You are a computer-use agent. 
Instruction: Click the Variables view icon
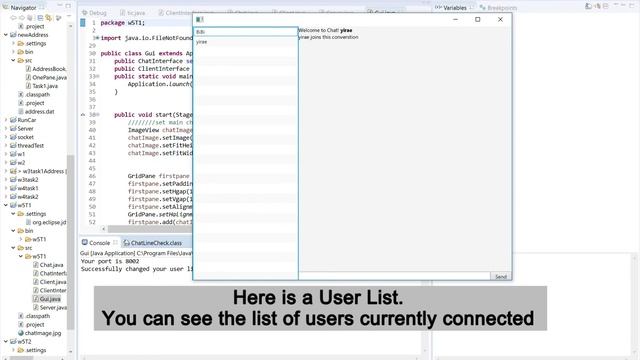(x=438, y=7)
